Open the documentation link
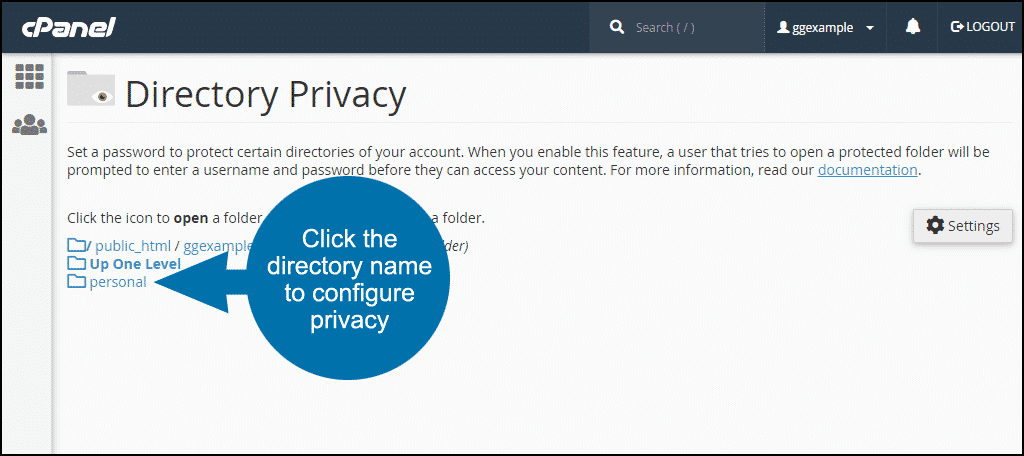 [867, 171]
